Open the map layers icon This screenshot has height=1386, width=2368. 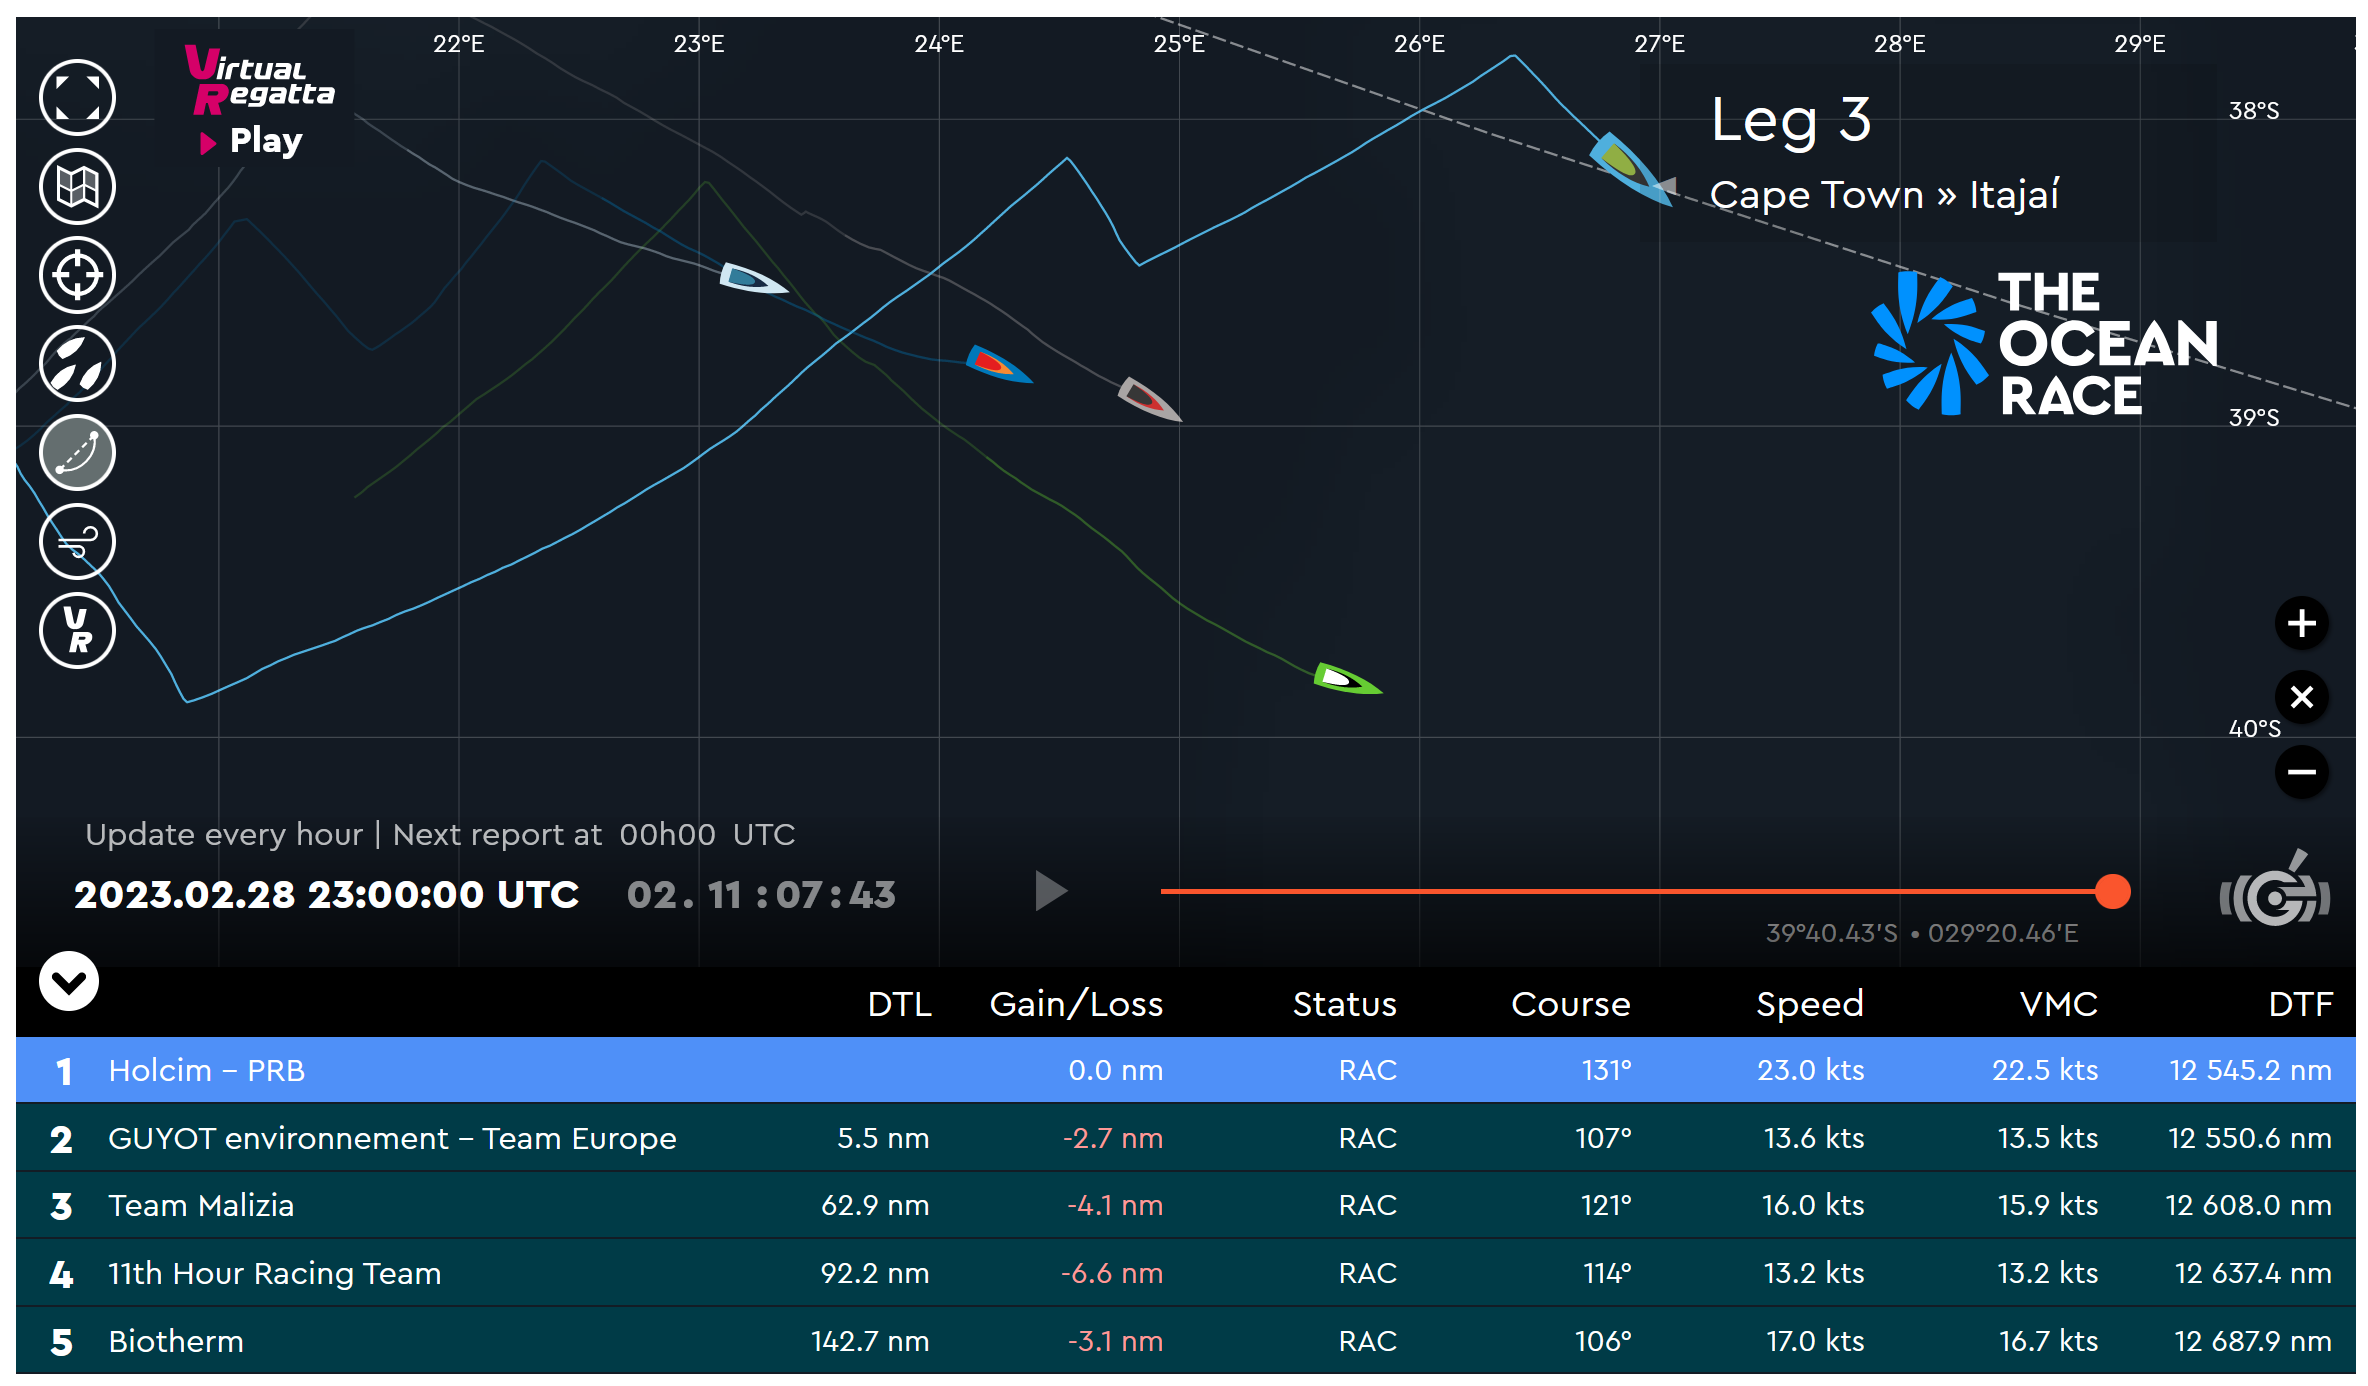[77, 186]
